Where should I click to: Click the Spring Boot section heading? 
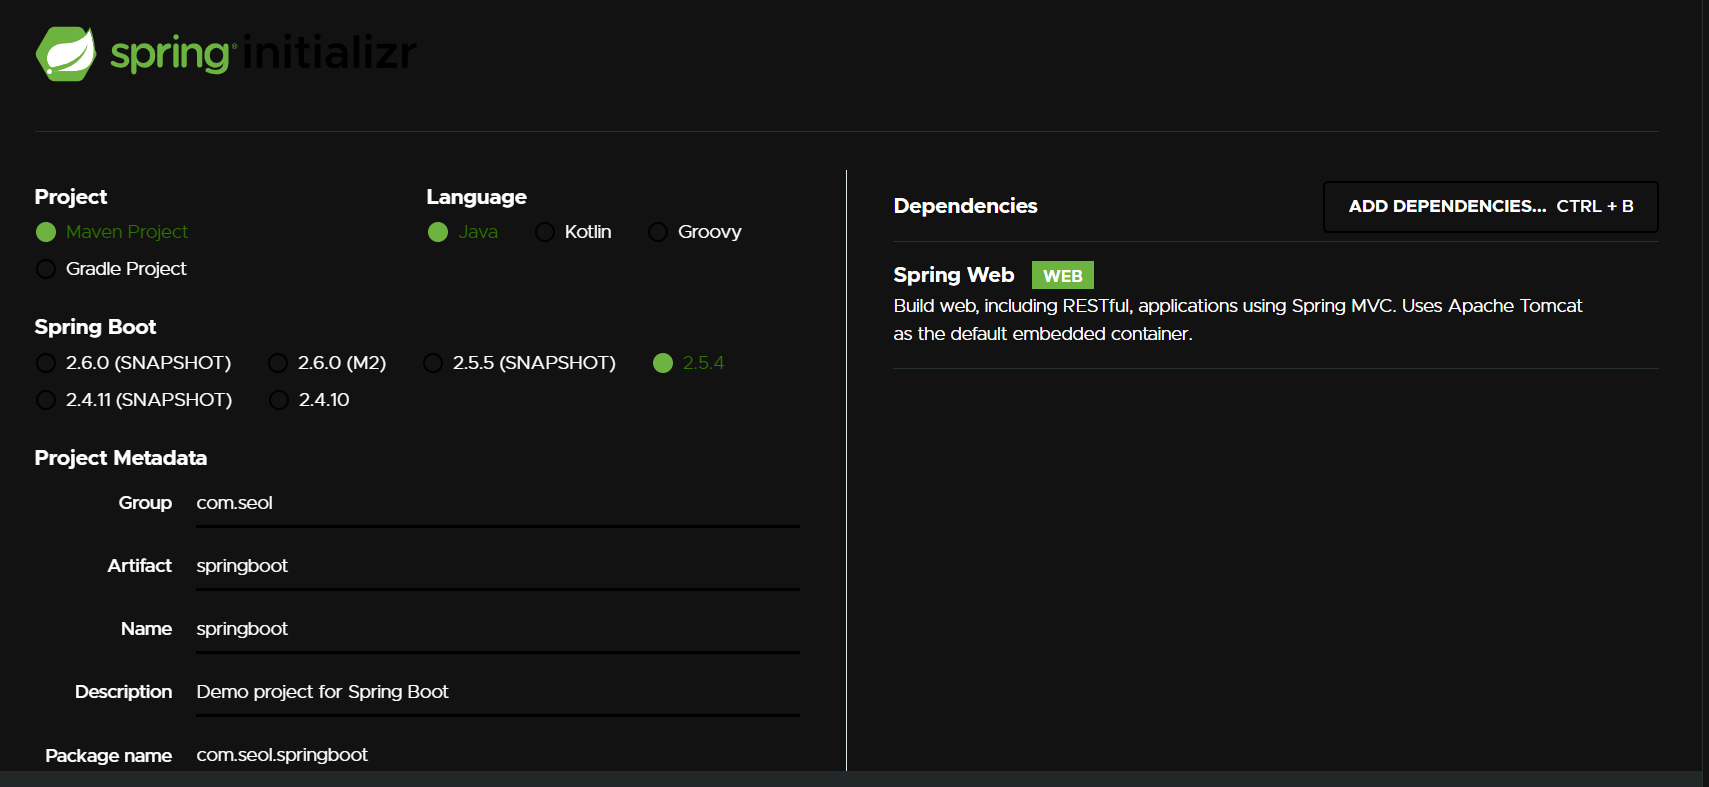[95, 327]
